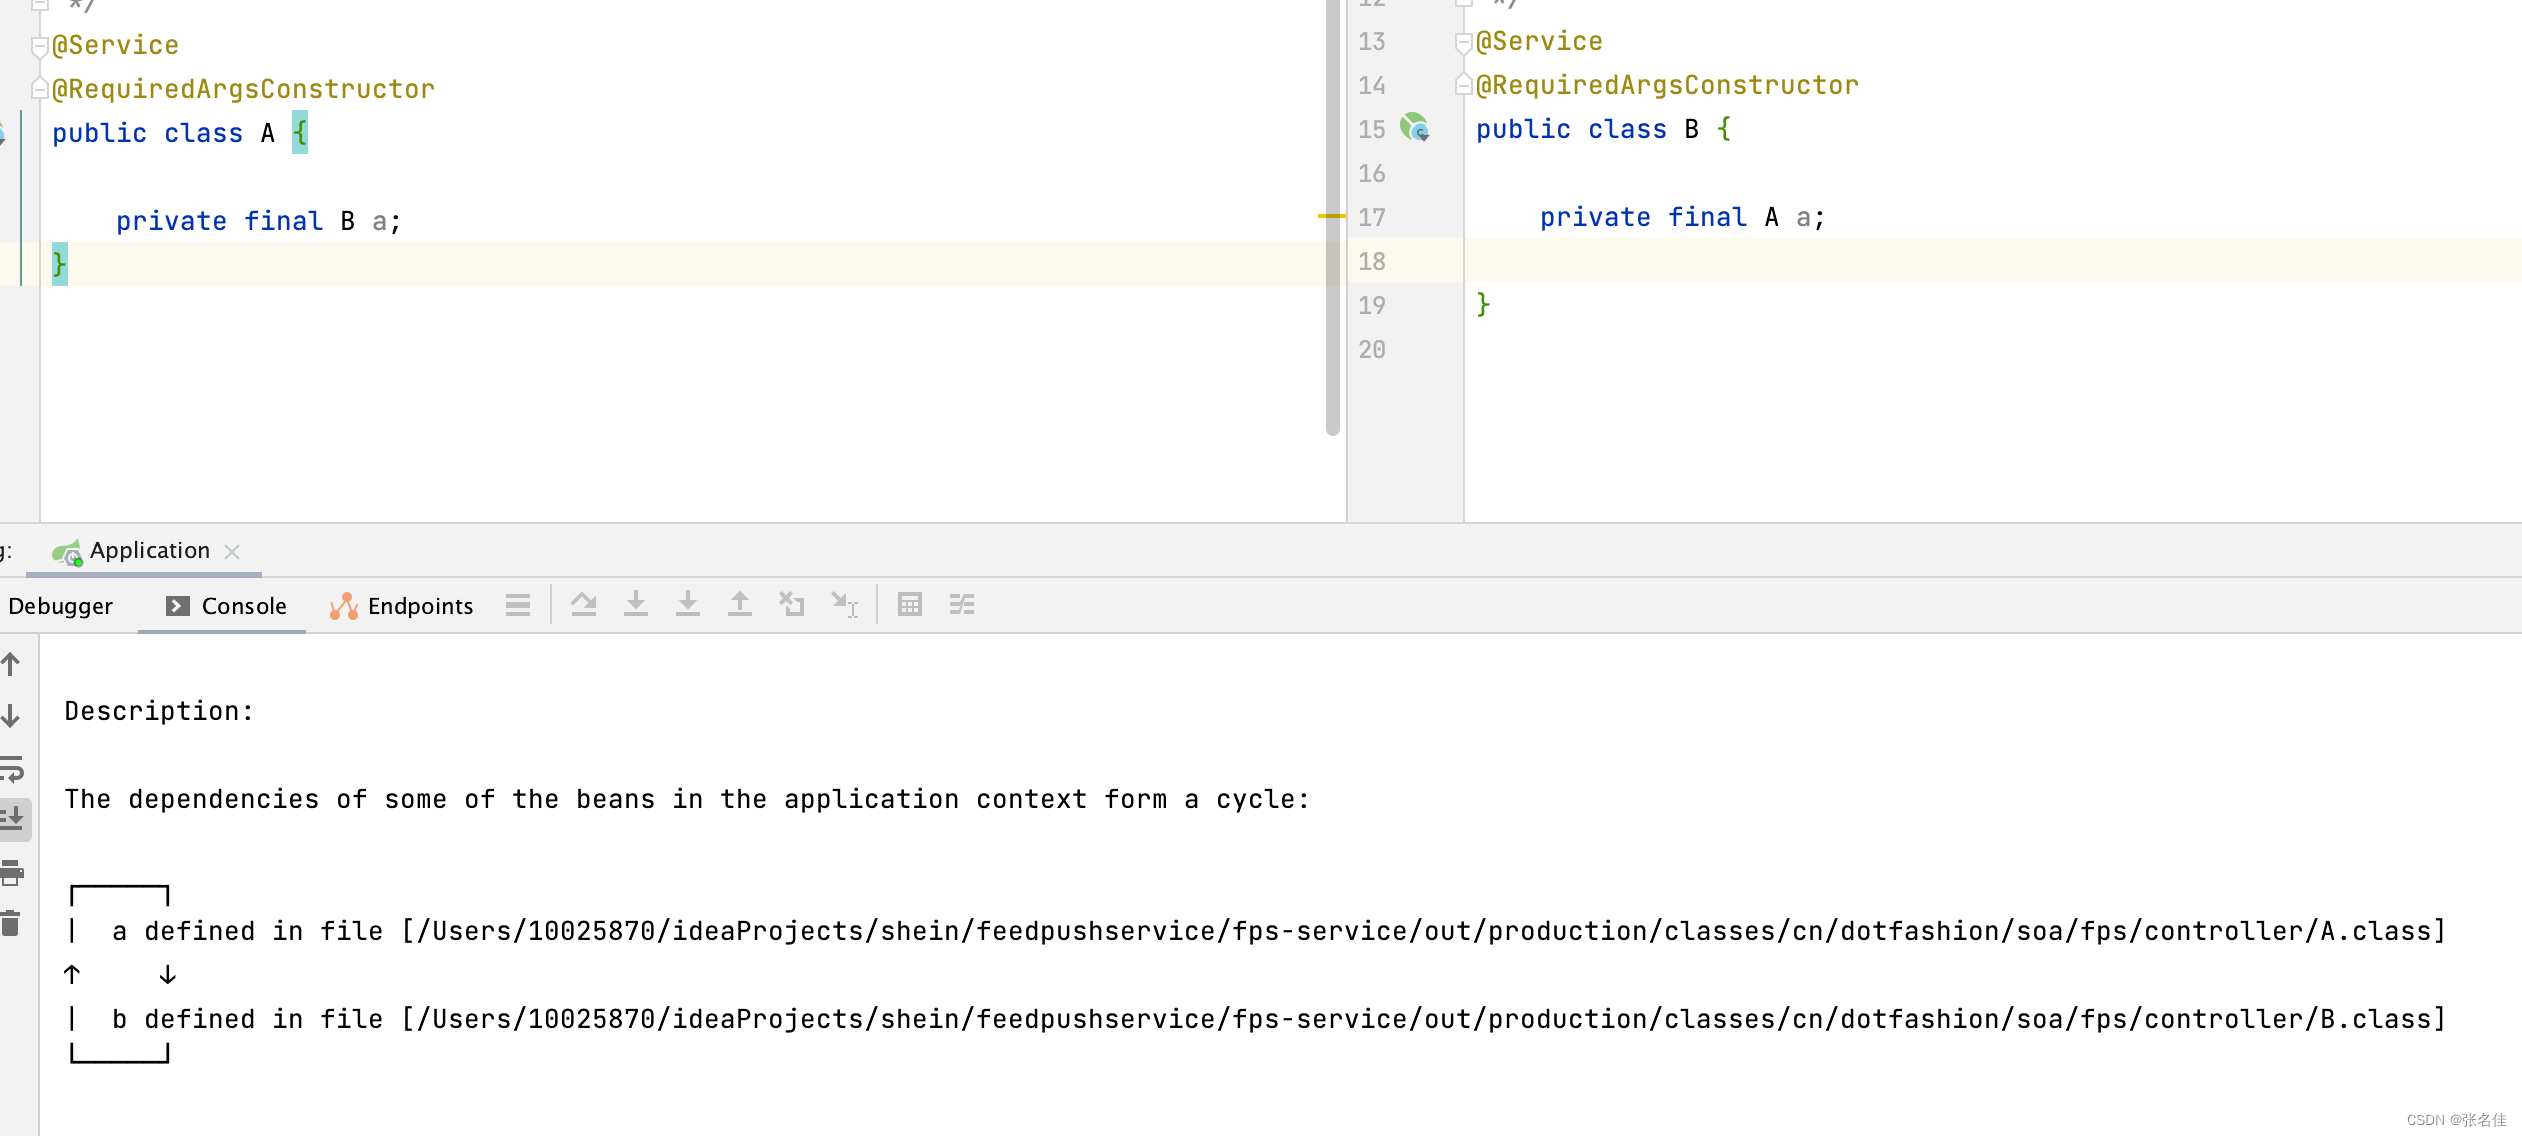2522x1136 pixels.
Task: Click the Step Over debugger icon
Action: (x=584, y=605)
